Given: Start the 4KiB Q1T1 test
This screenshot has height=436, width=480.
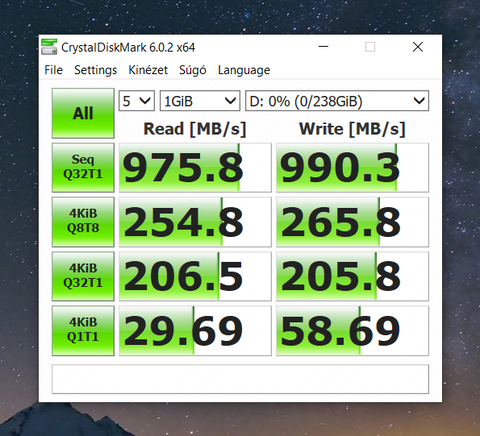Looking at the screenshot, I should point(83,330).
